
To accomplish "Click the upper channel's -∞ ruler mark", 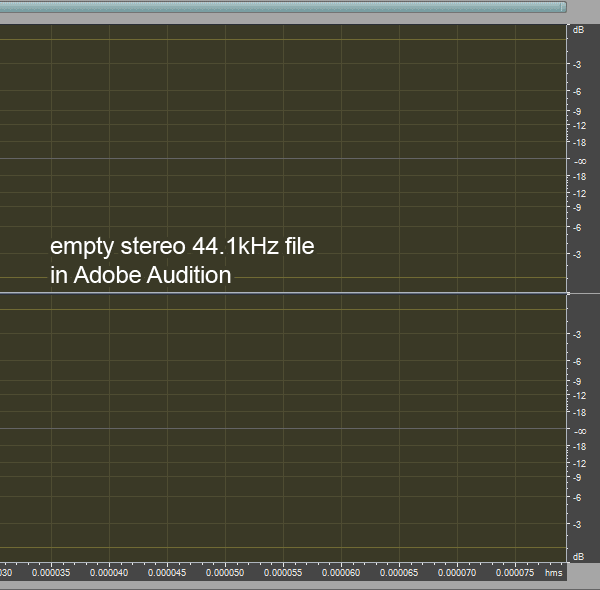I will coord(579,160).
